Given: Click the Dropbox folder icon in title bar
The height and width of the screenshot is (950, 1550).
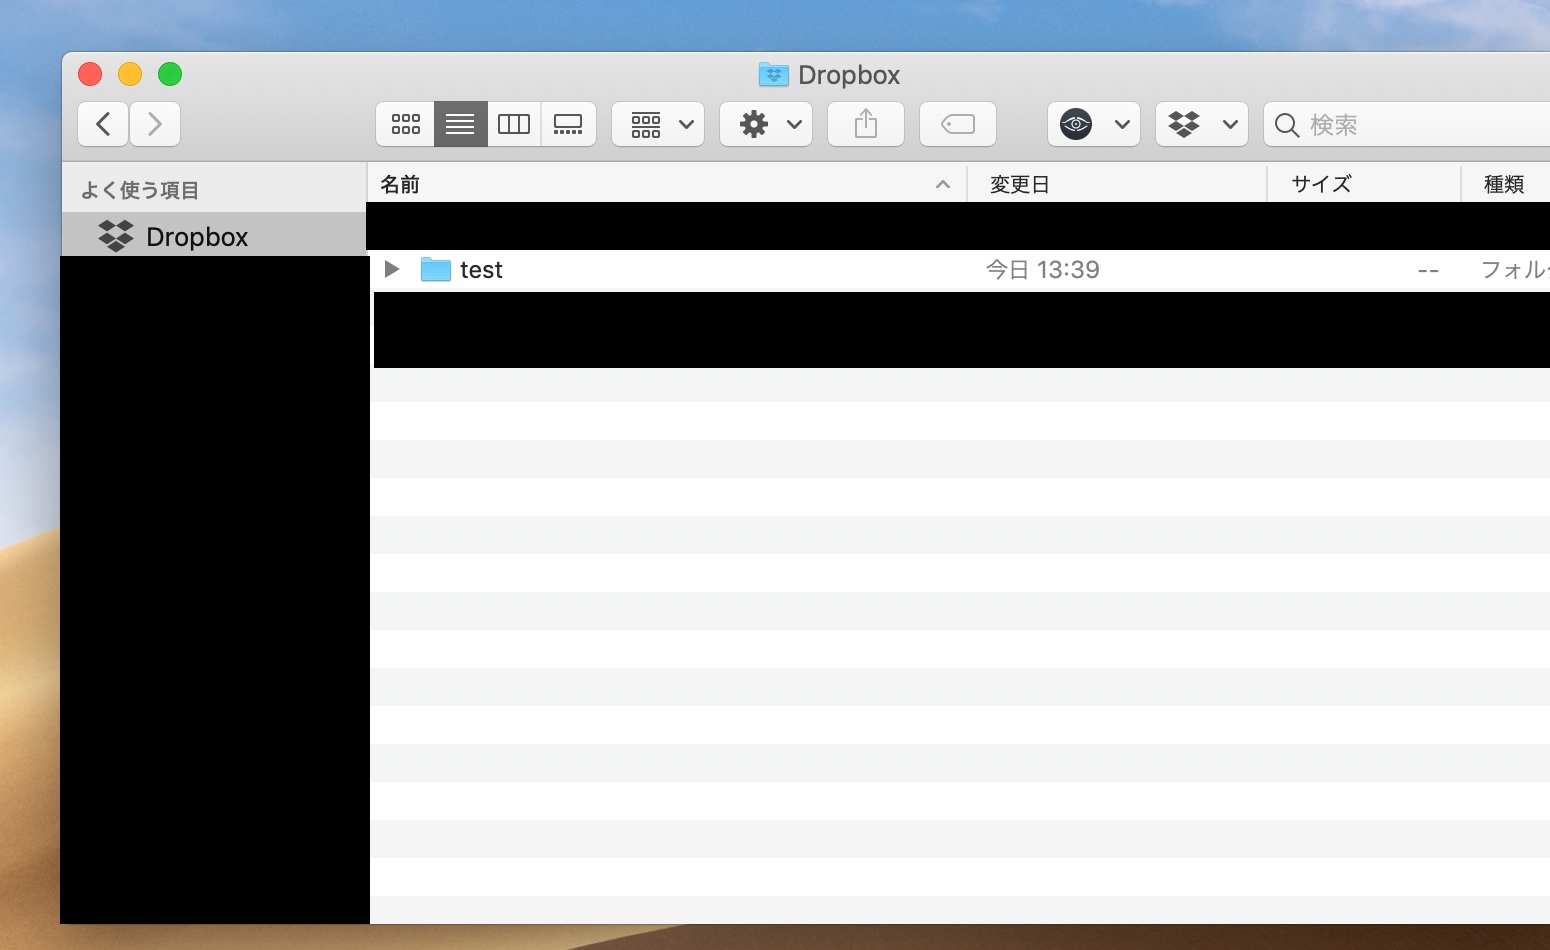Looking at the screenshot, I should [774, 74].
